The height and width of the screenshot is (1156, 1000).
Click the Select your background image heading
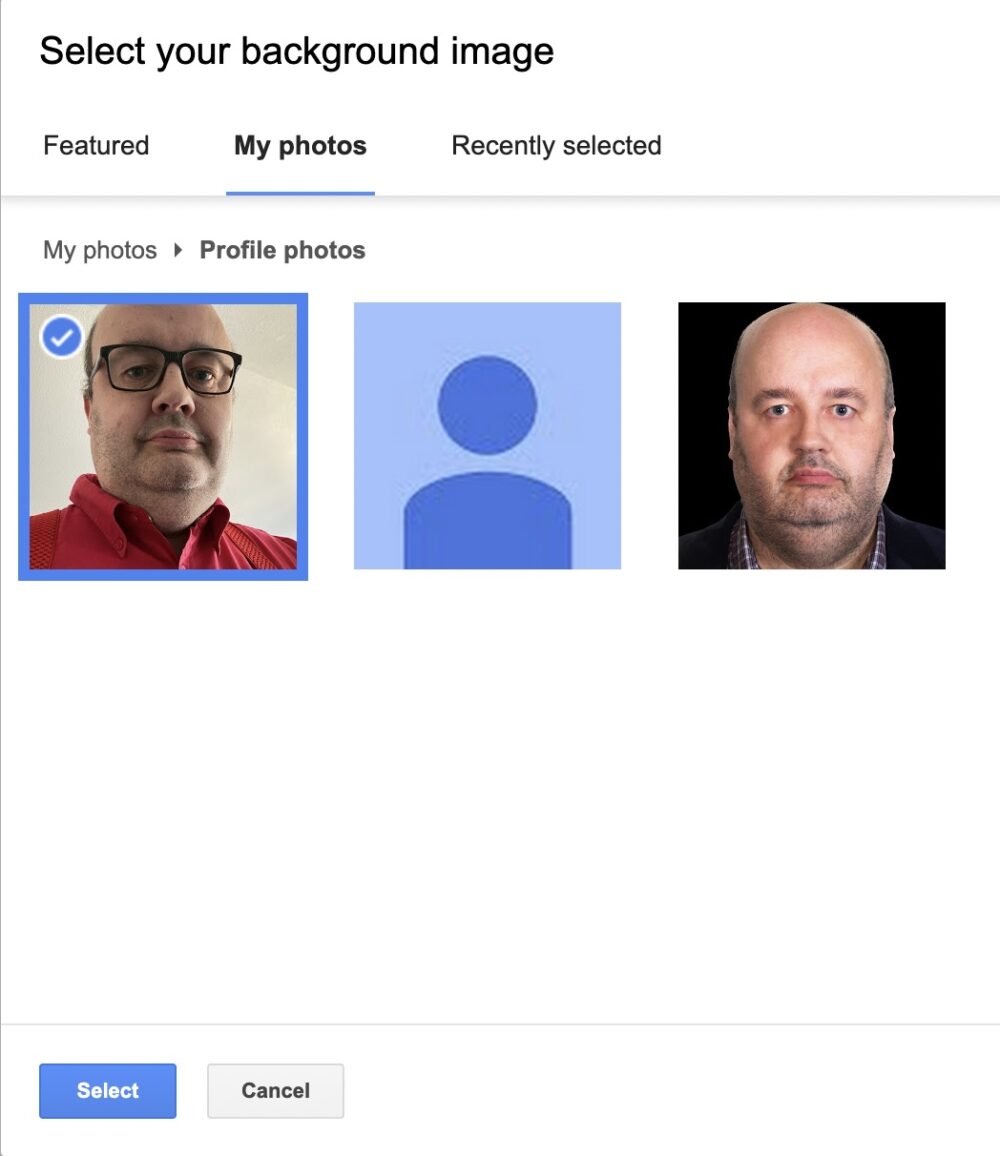point(296,51)
